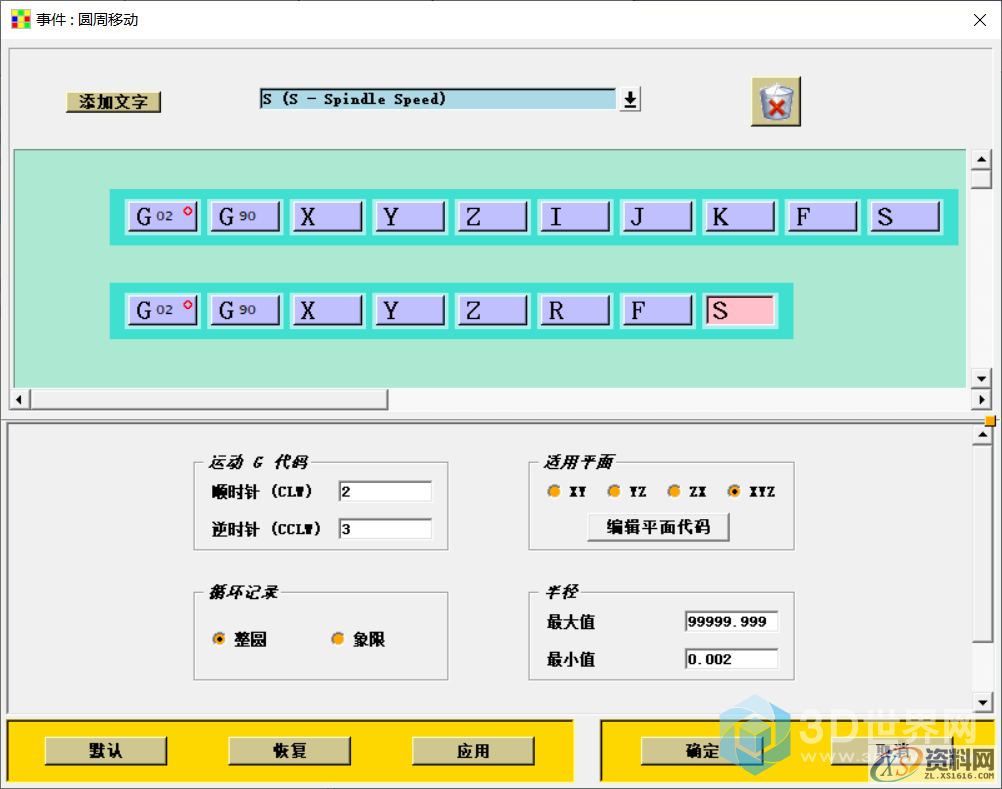Click the I word in first block

tap(575, 216)
